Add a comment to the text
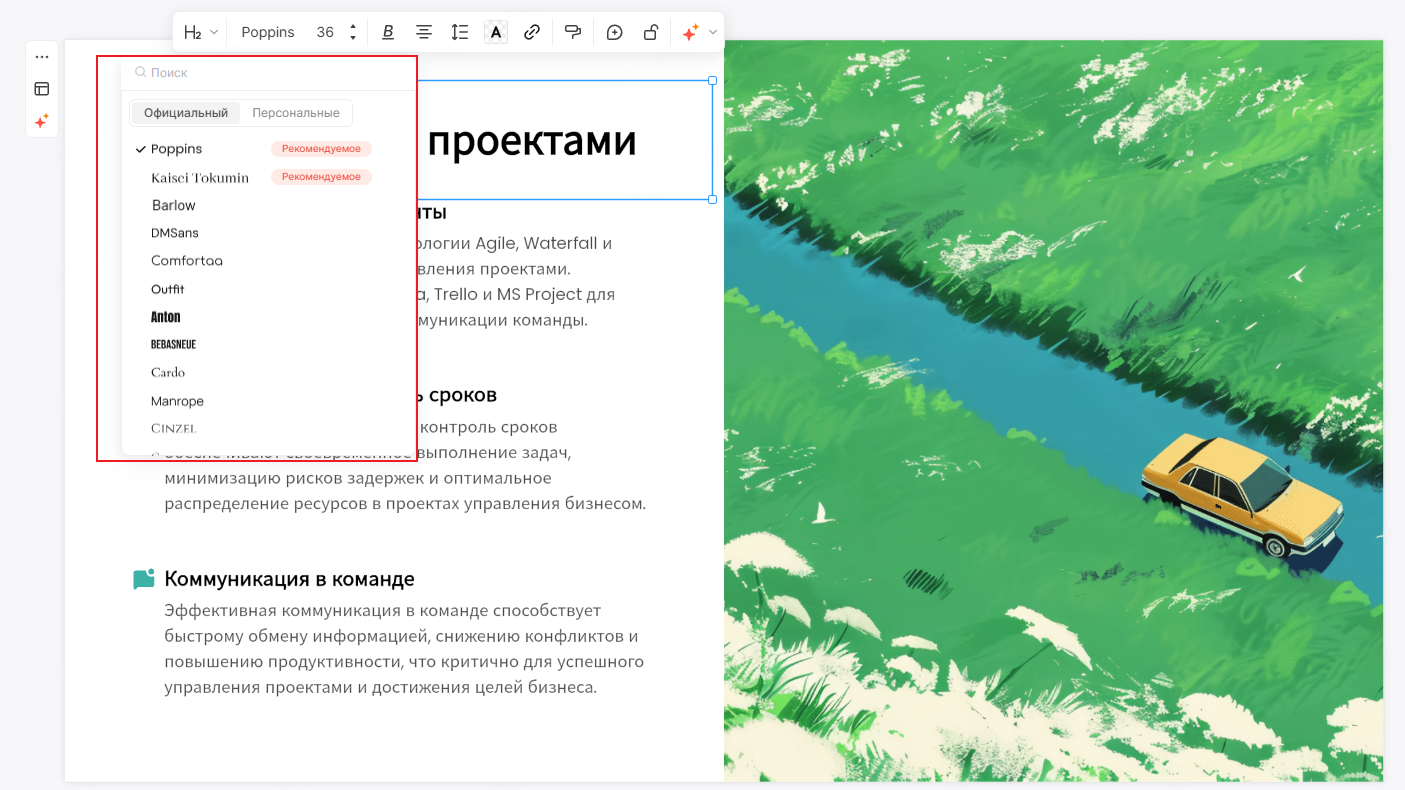The width and height of the screenshot is (1405, 790). 614,31
